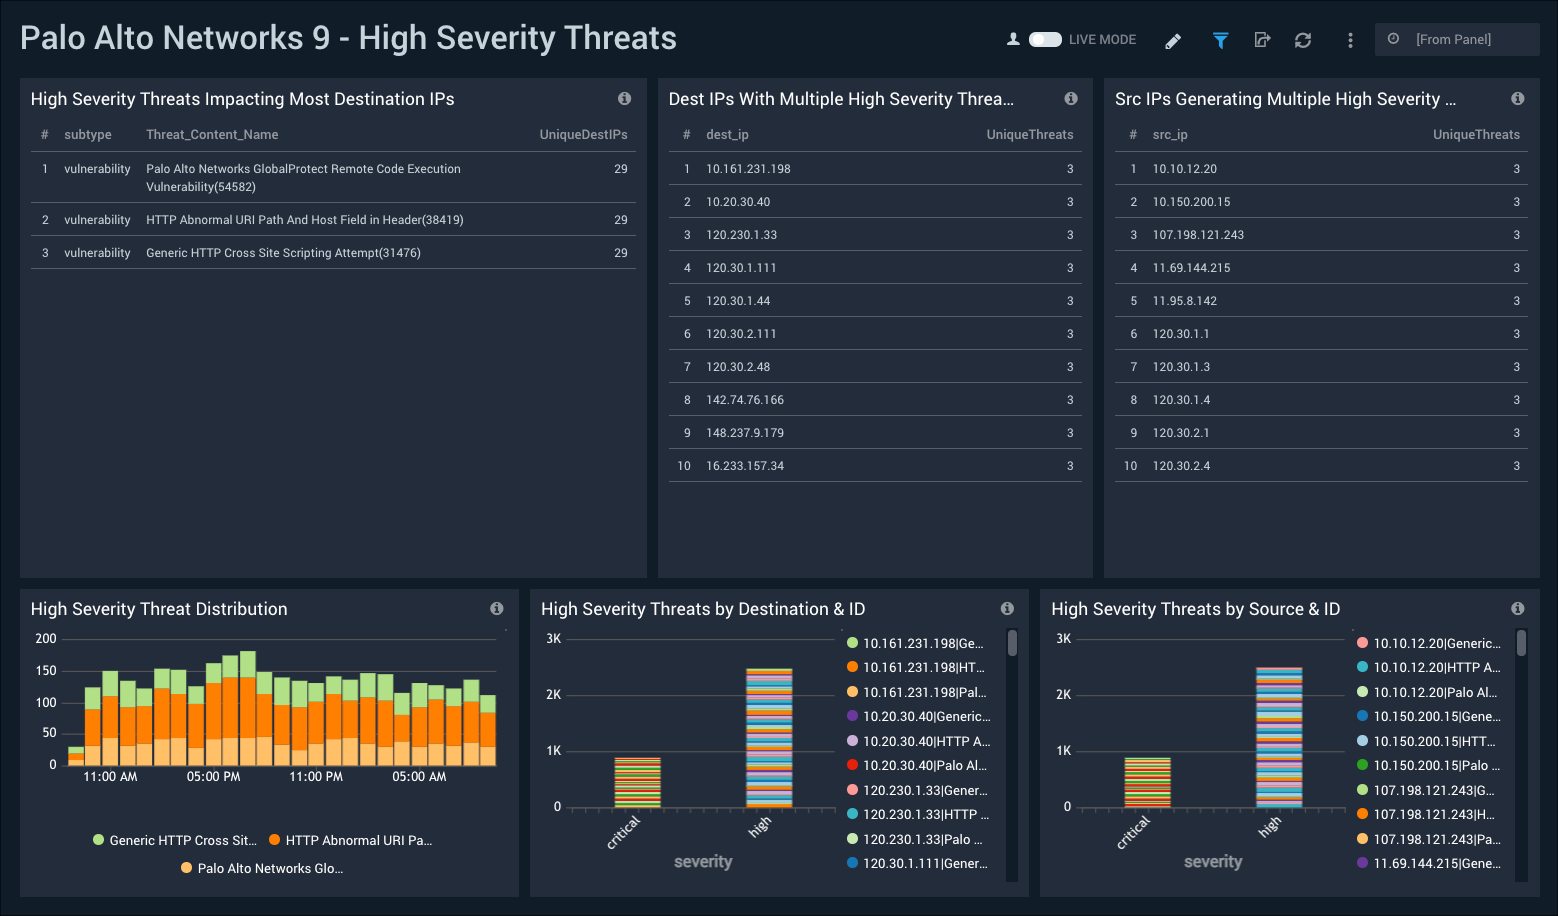Open the three-dot kebab menu

(1349, 40)
